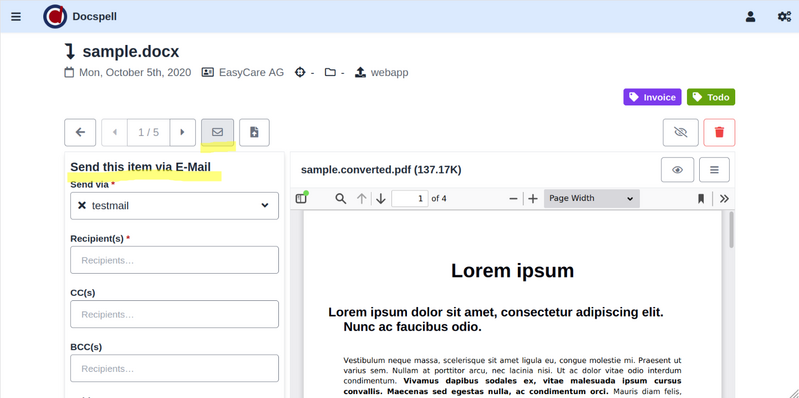The image size is (799, 398).
Task: Expand PDF tools double chevron menu
Action: click(x=724, y=199)
